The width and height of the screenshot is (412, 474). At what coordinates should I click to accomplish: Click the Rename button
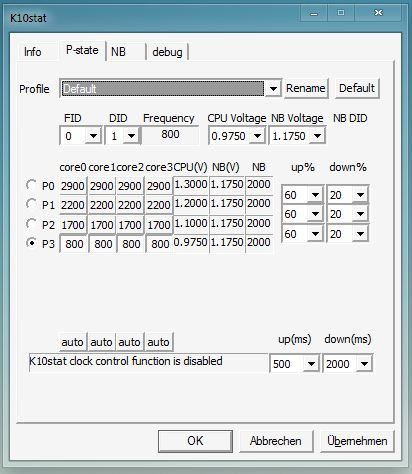point(306,88)
